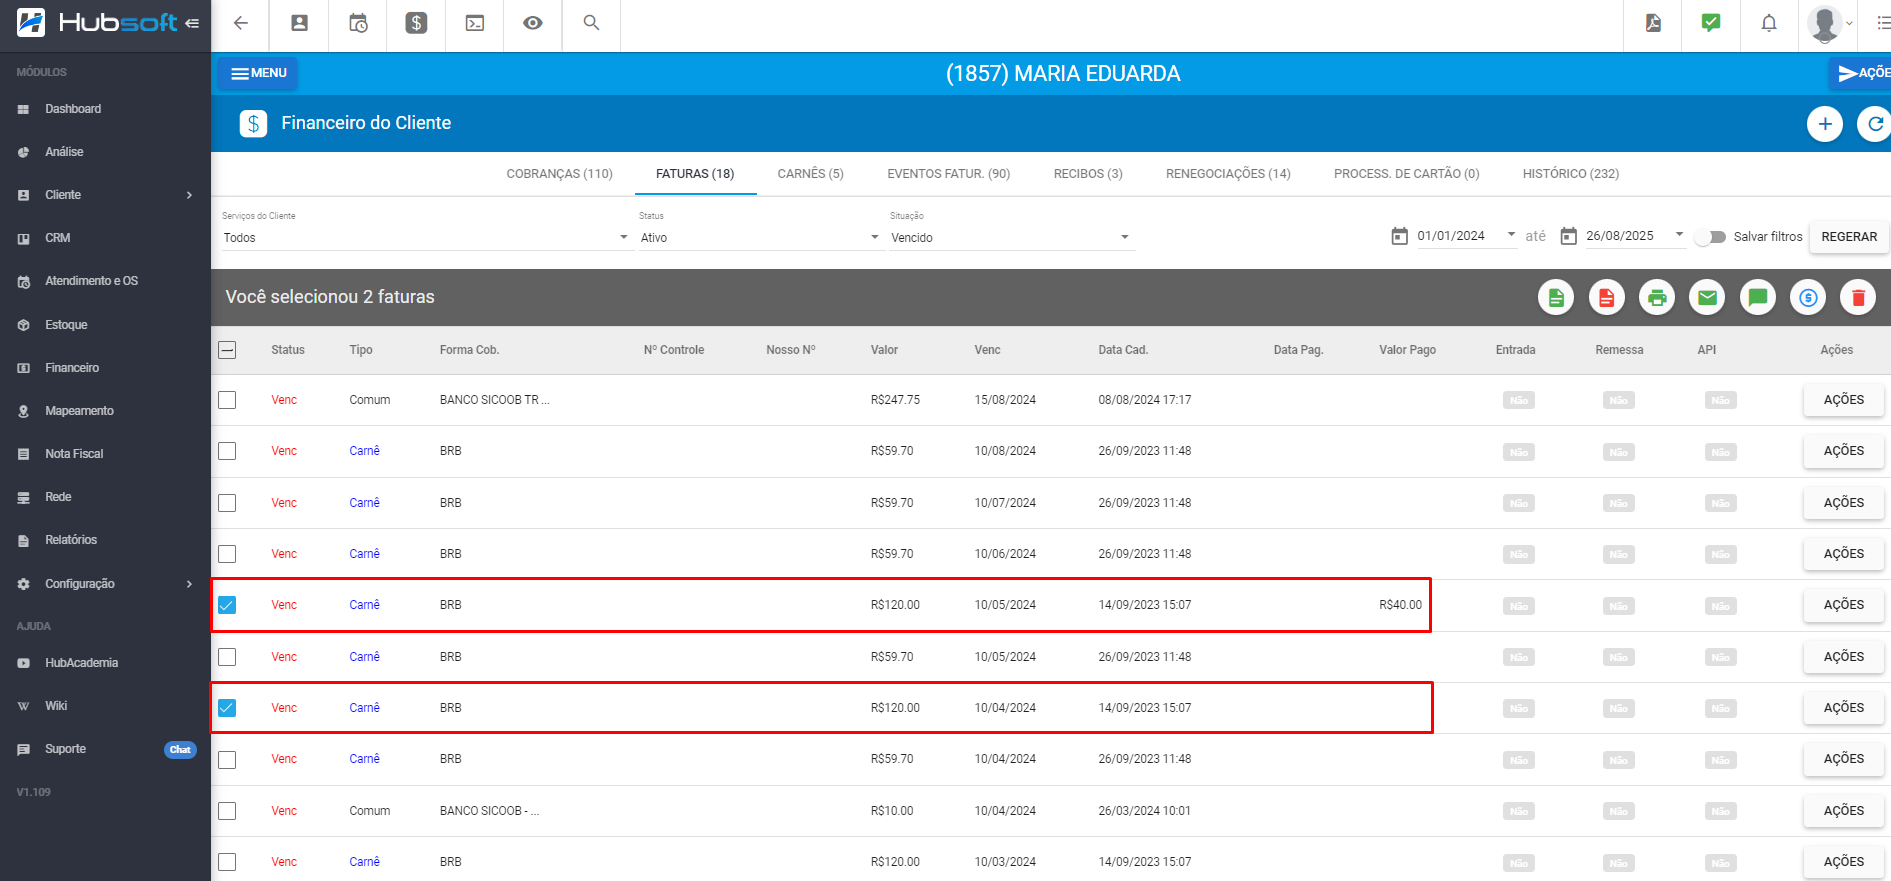
Task: Open Atendimento e OS in the sidebar
Action: pyautogui.click(x=91, y=281)
